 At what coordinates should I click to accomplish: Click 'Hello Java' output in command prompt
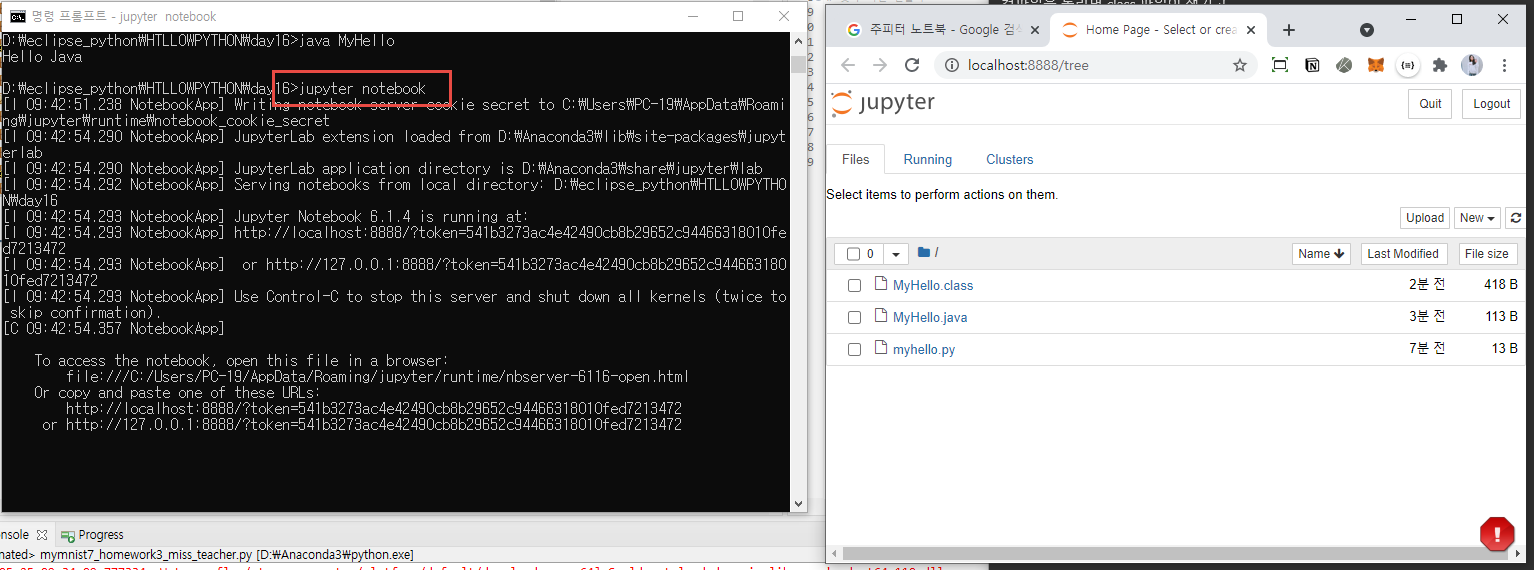(x=42, y=57)
